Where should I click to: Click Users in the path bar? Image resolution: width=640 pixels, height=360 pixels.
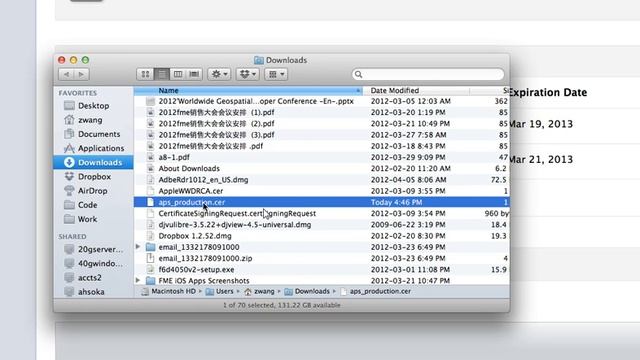[x=220, y=291]
